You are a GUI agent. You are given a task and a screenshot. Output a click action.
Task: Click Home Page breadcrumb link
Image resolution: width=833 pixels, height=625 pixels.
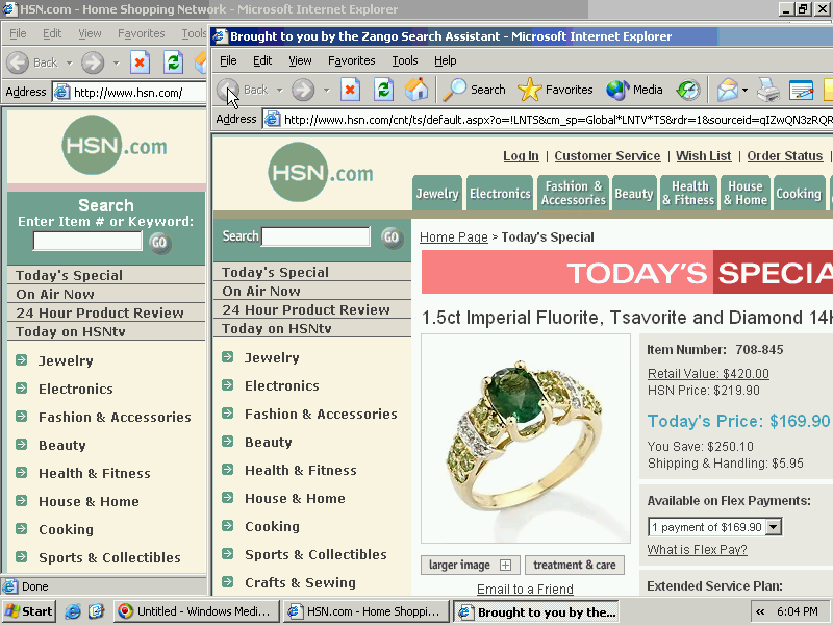click(454, 237)
